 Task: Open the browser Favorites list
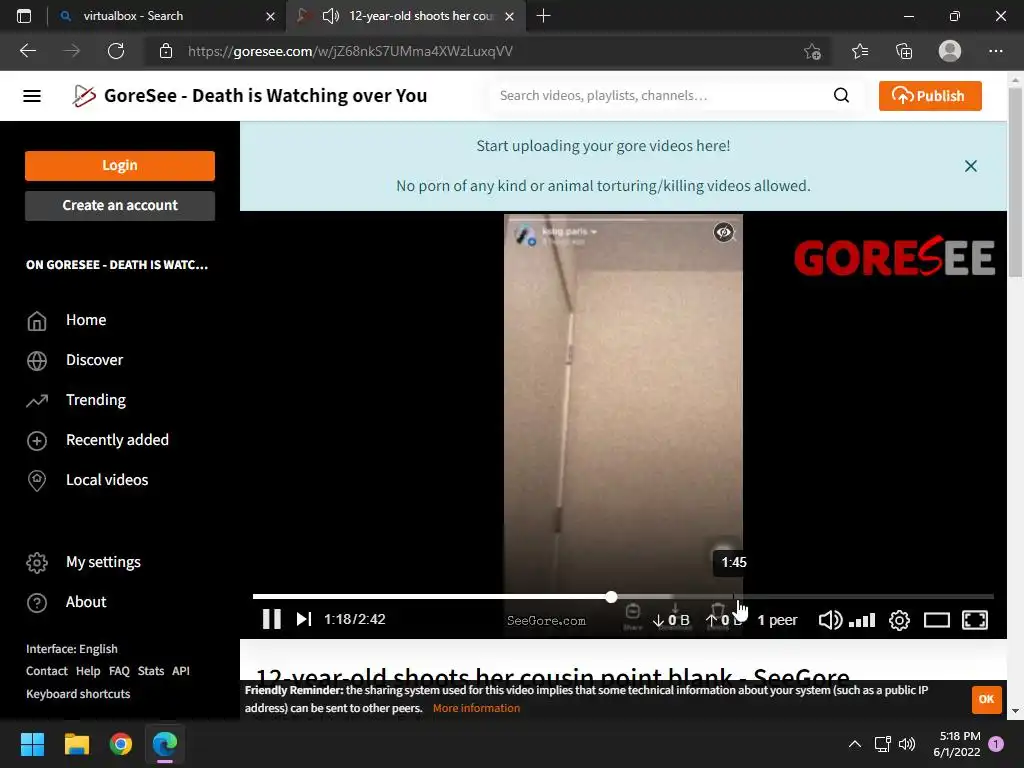(860, 51)
